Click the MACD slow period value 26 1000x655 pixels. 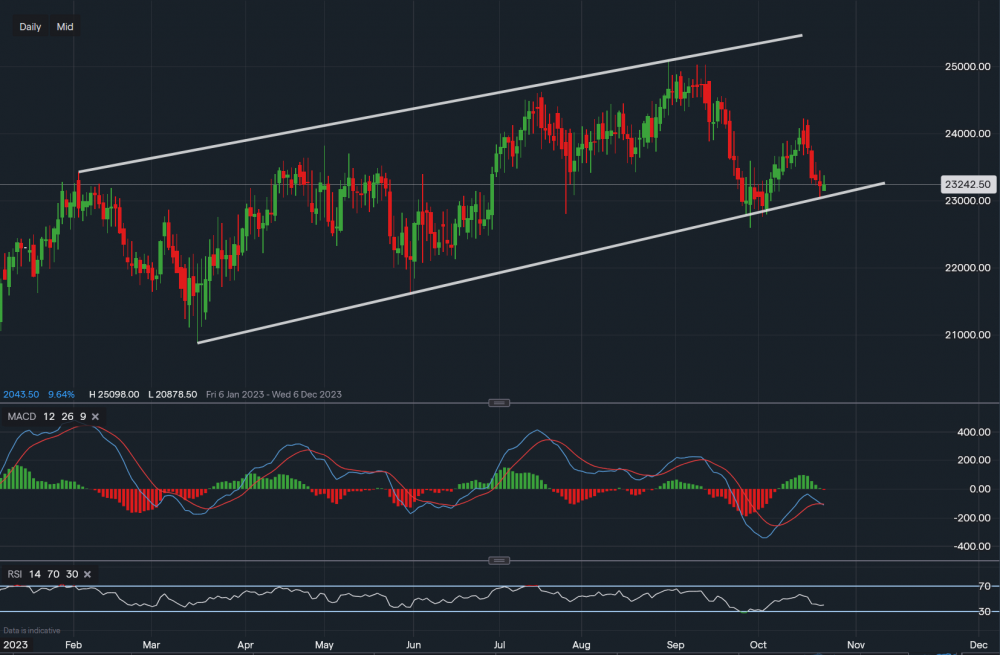(x=66, y=415)
